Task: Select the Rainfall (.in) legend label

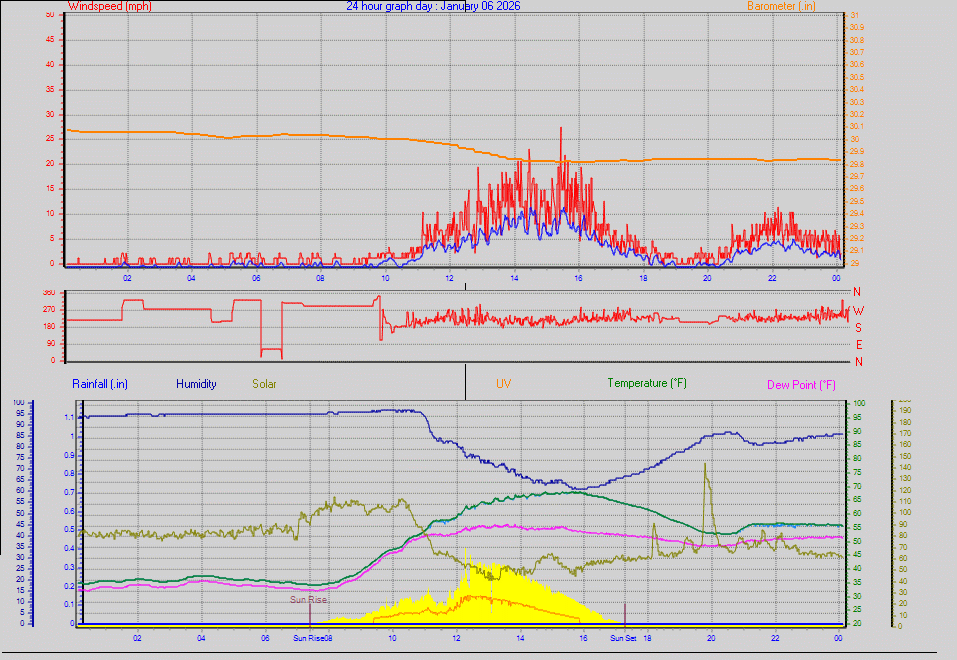Action: pyautogui.click(x=98, y=383)
